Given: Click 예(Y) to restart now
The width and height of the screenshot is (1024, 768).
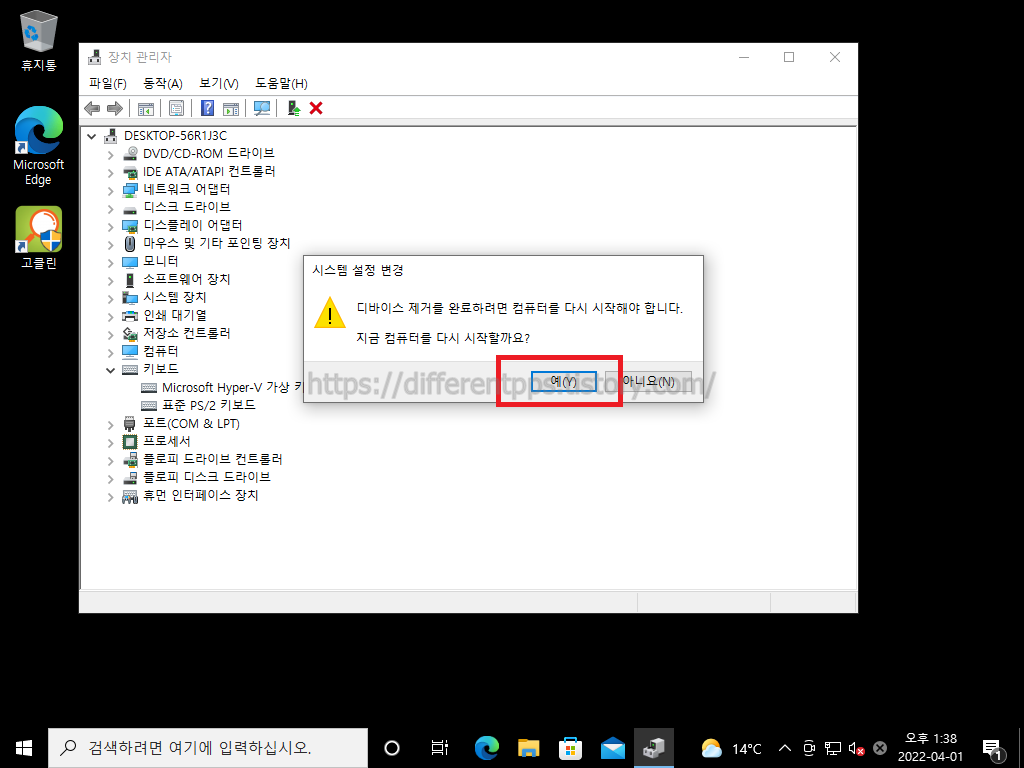Looking at the screenshot, I should pyautogui.click(x=564, y=381).
